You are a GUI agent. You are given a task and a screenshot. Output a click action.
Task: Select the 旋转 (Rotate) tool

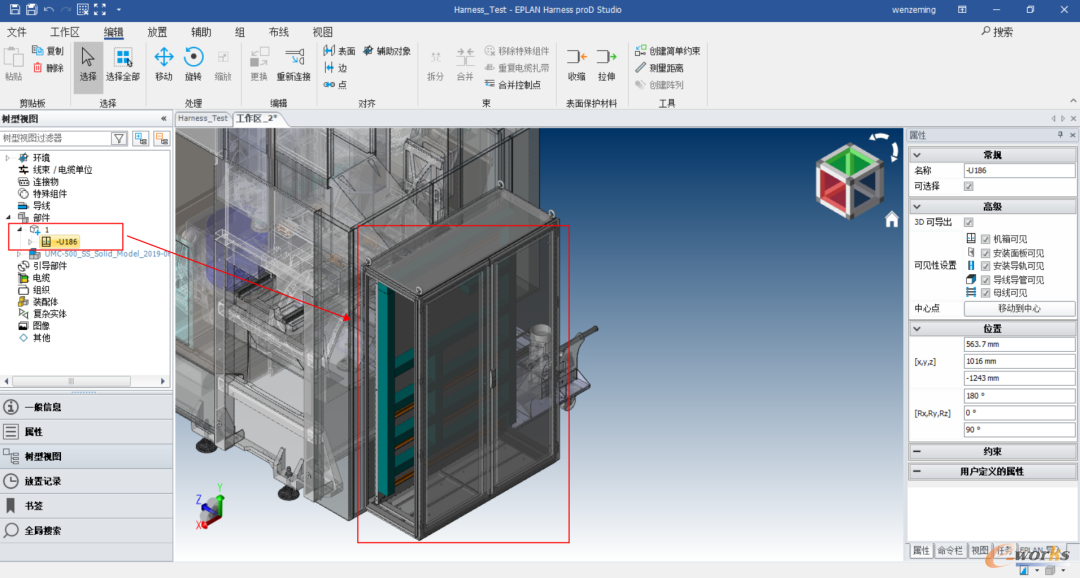(194, 64)
